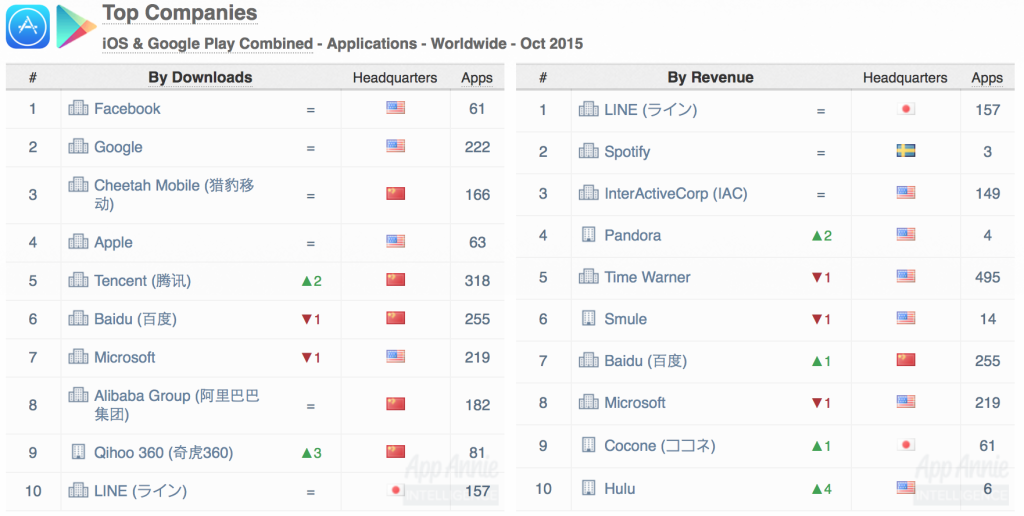Viewport: 1024px width, 516px height.
Task: Click the 318 apps count for Tencent
Action: [x=477, y=281]
